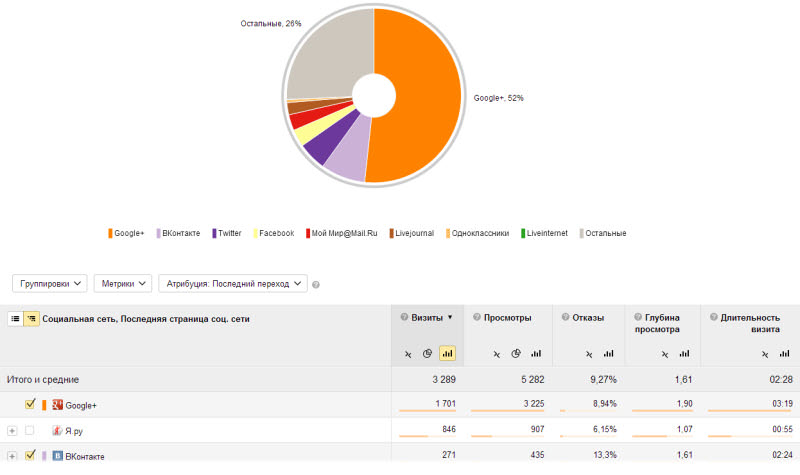Sort by Глубина просмотра column header

(x=658, y=323)
